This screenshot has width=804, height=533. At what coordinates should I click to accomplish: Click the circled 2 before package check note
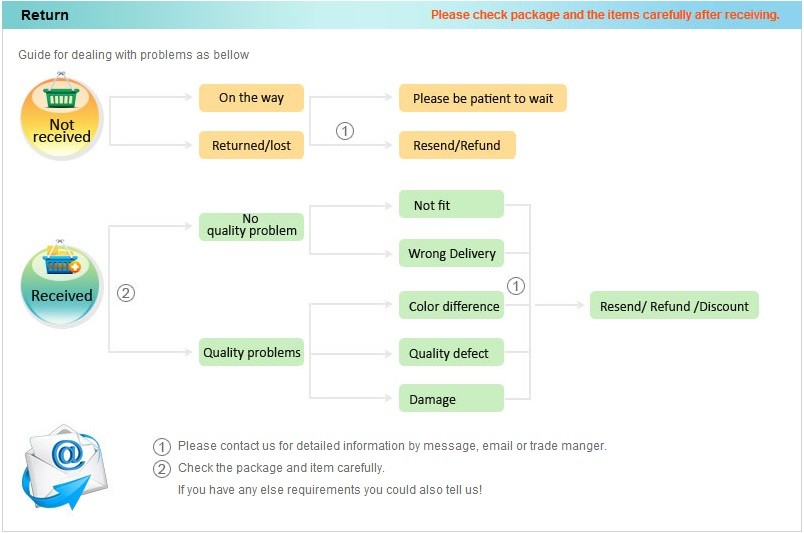point(162,468)
